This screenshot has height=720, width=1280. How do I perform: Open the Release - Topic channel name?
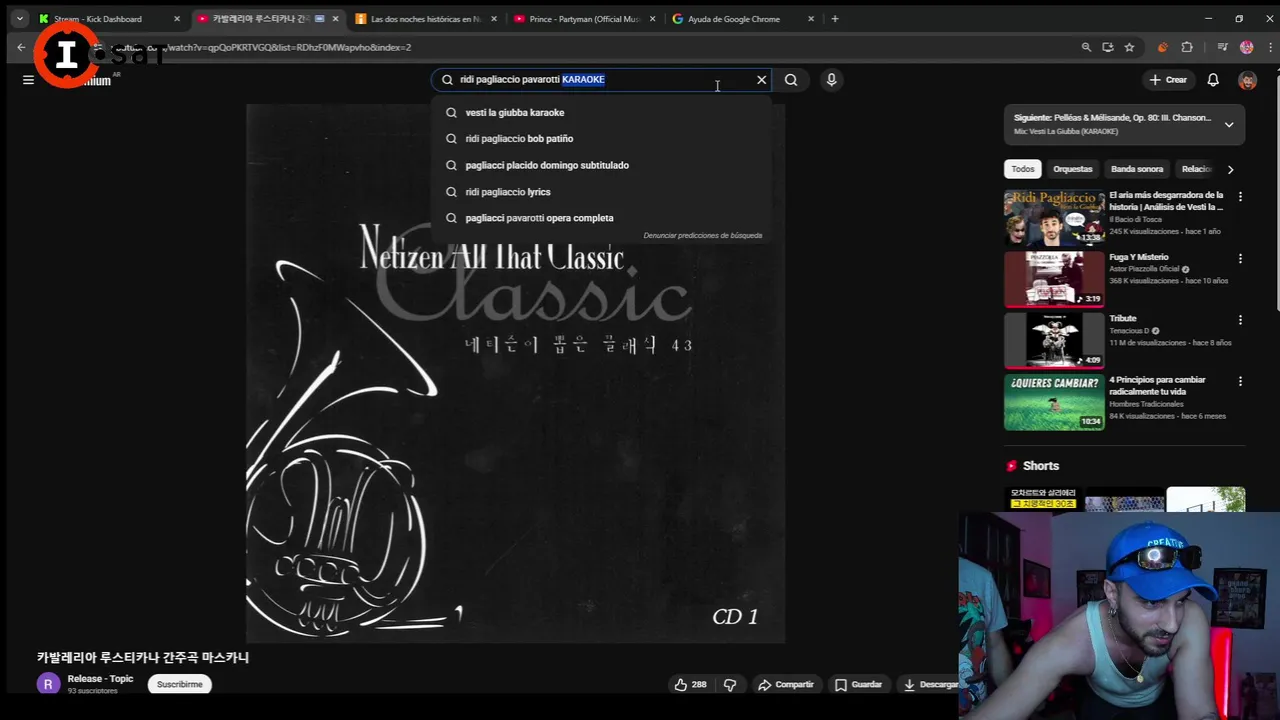[100, 679]
